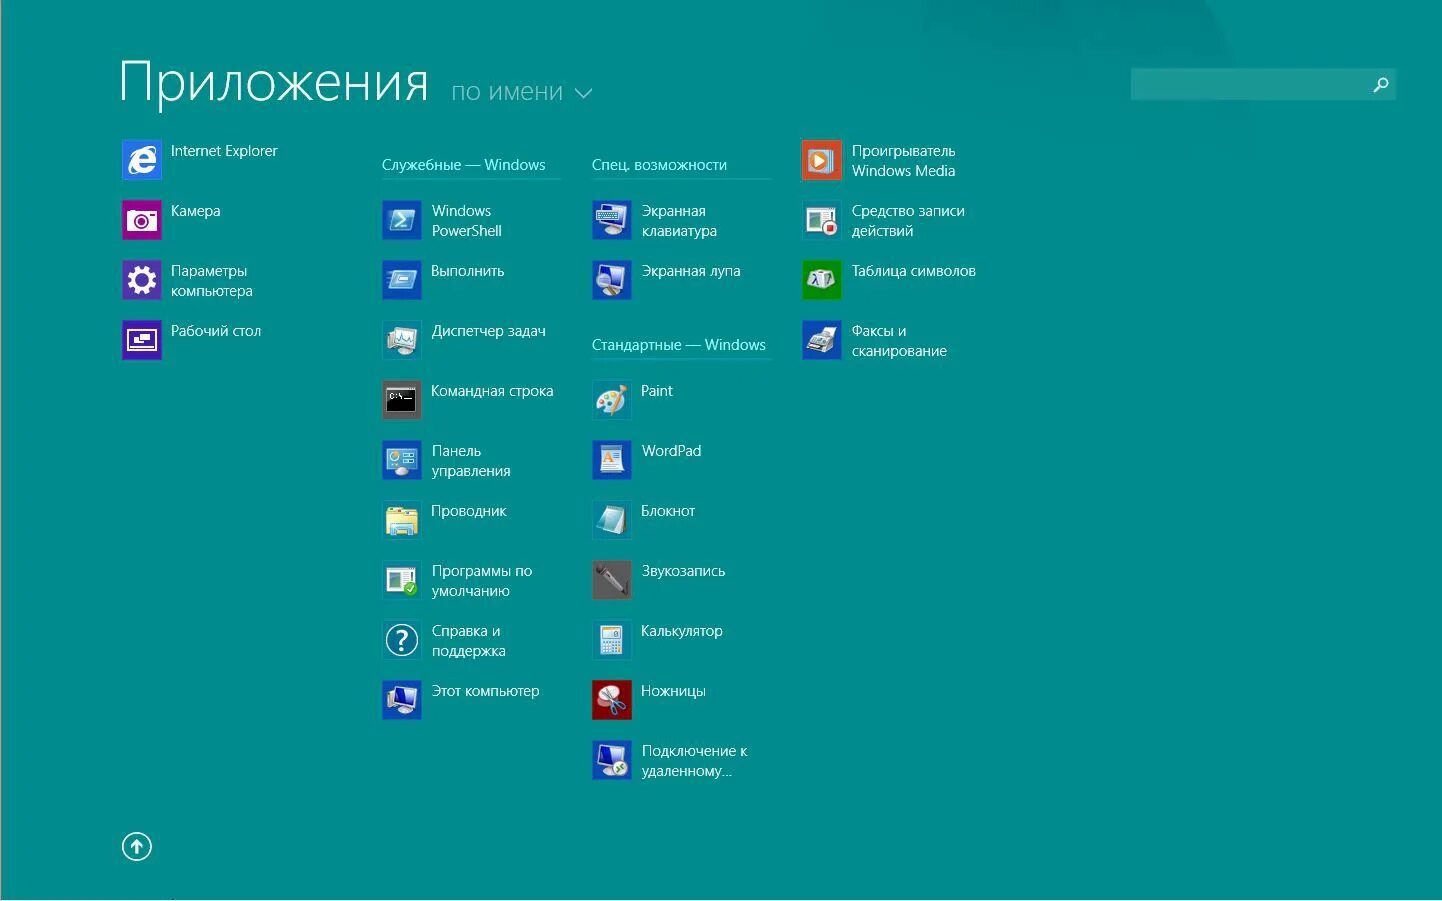This screenshot has width=1442, height=901.
Task: Click the 'Подключение к удаленному...' label
Action: pos(695,761)
